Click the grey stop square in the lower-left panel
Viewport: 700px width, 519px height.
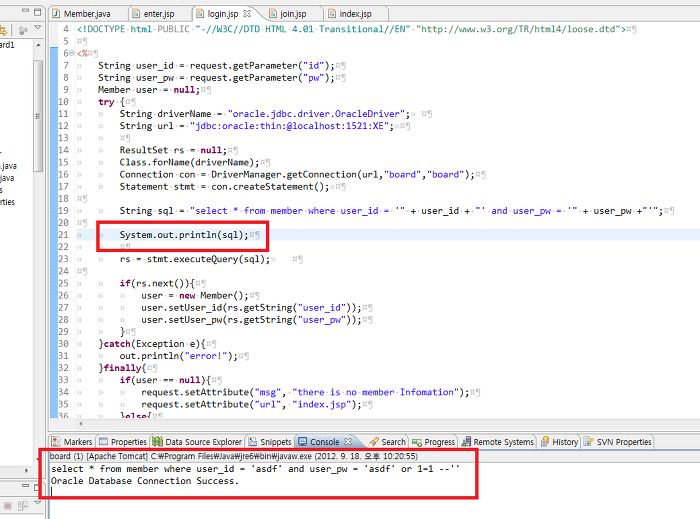[8, 506]
